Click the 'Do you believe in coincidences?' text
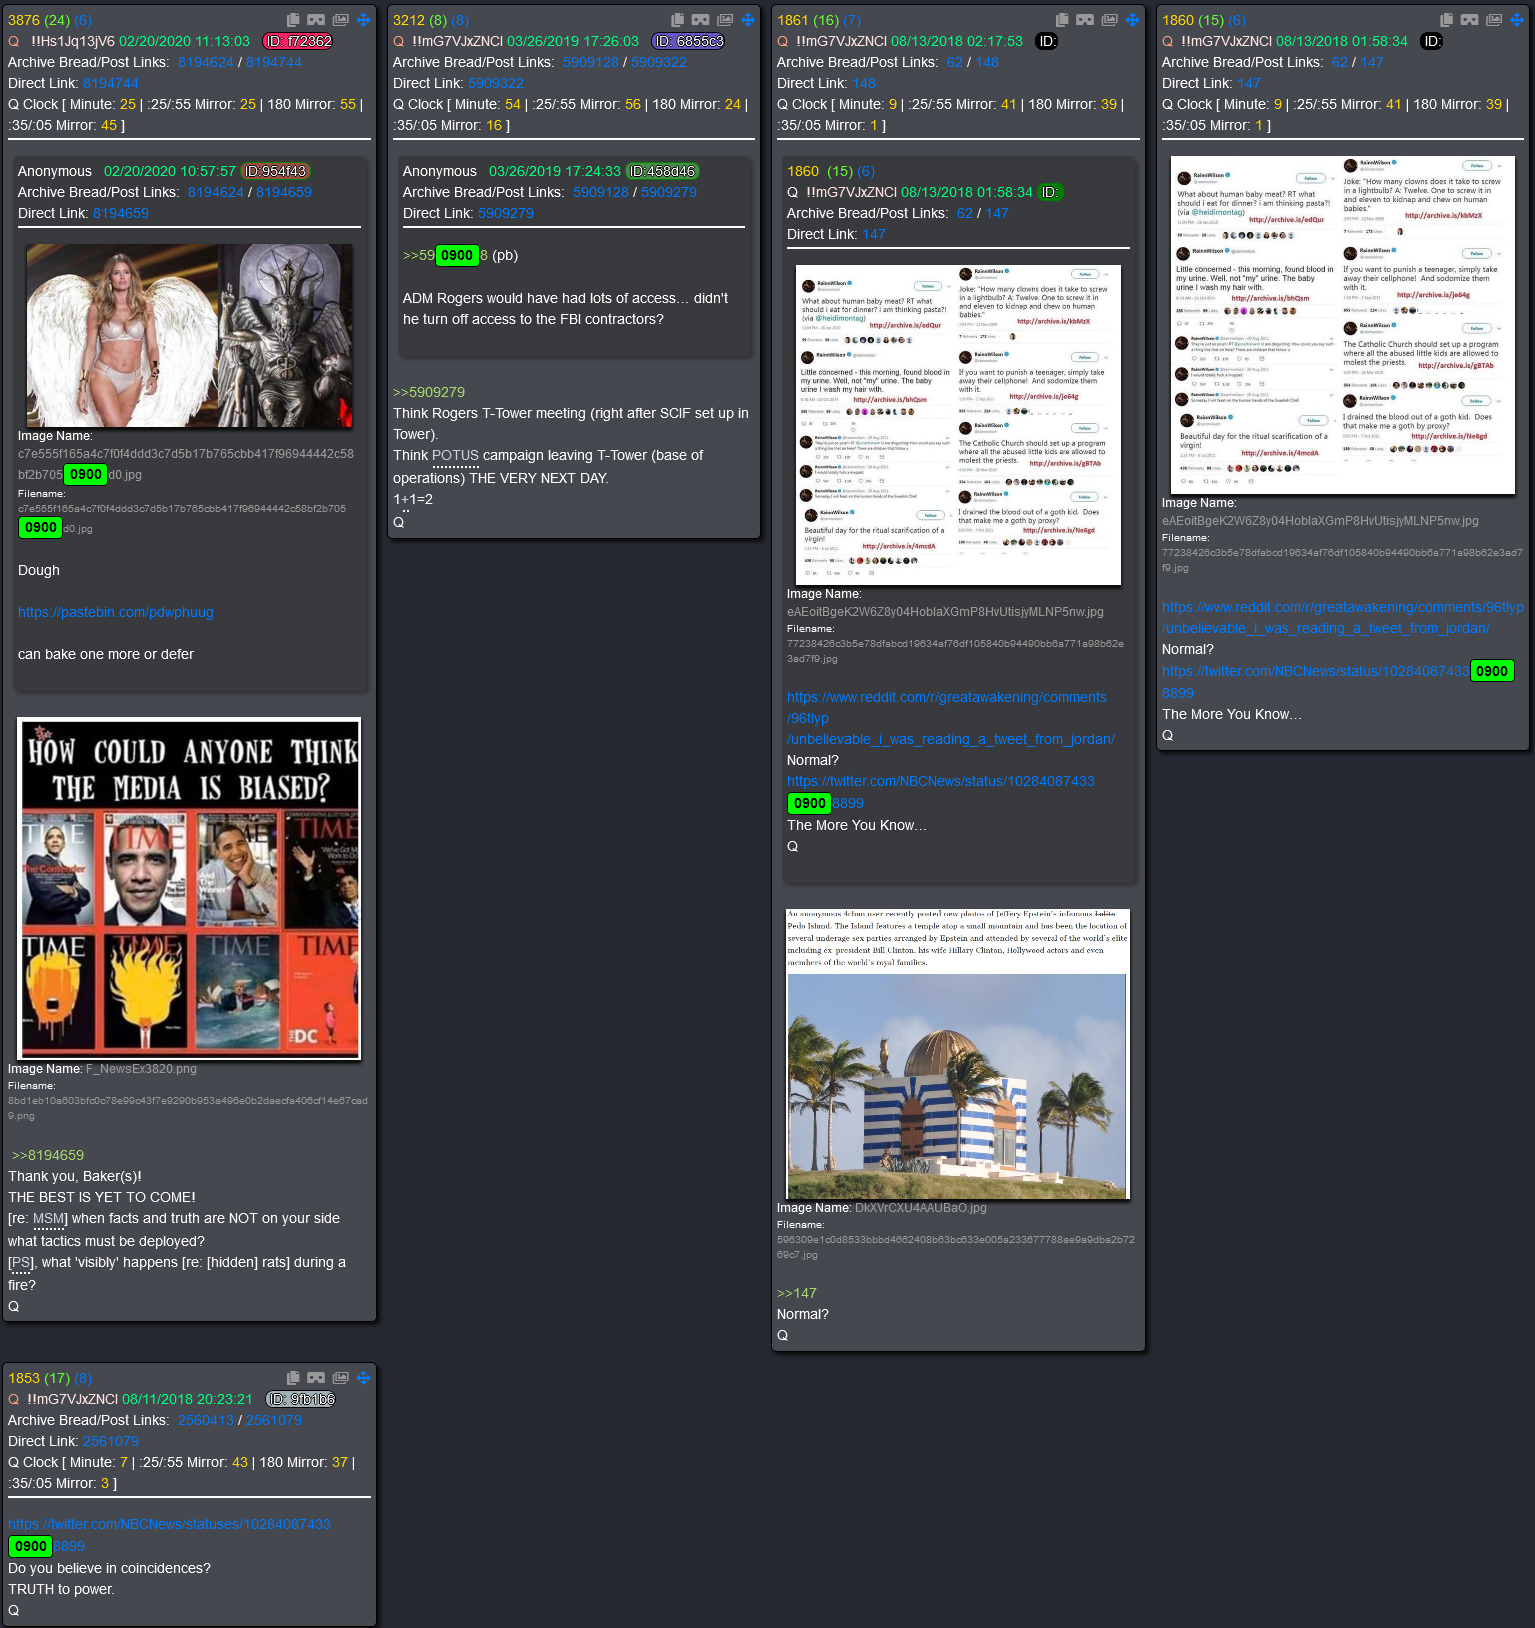This screenshot has width=1535, height=1628. (110, 1568)
